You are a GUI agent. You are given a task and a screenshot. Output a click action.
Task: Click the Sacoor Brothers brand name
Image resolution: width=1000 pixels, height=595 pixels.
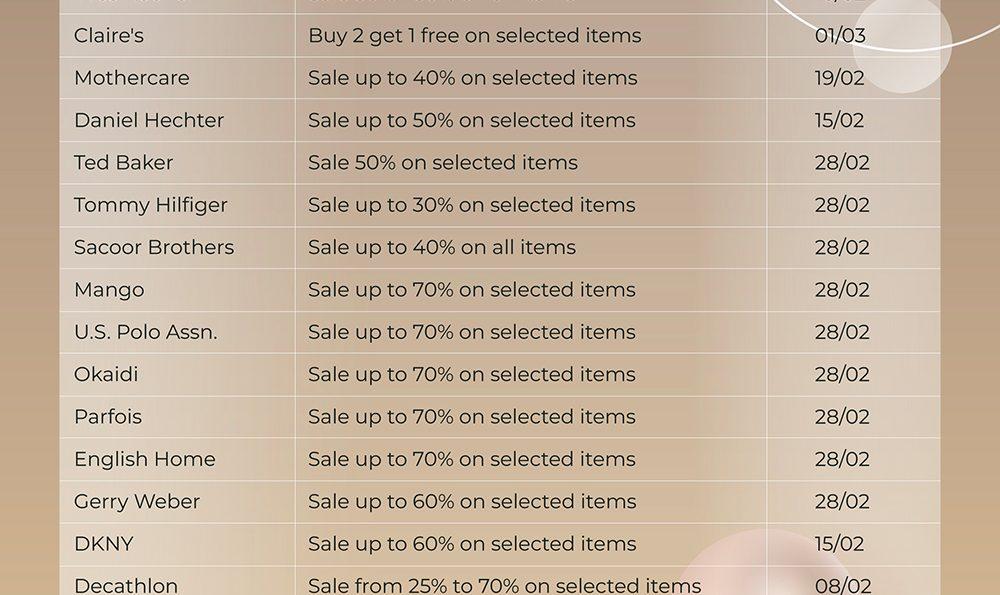pos(154,247)
